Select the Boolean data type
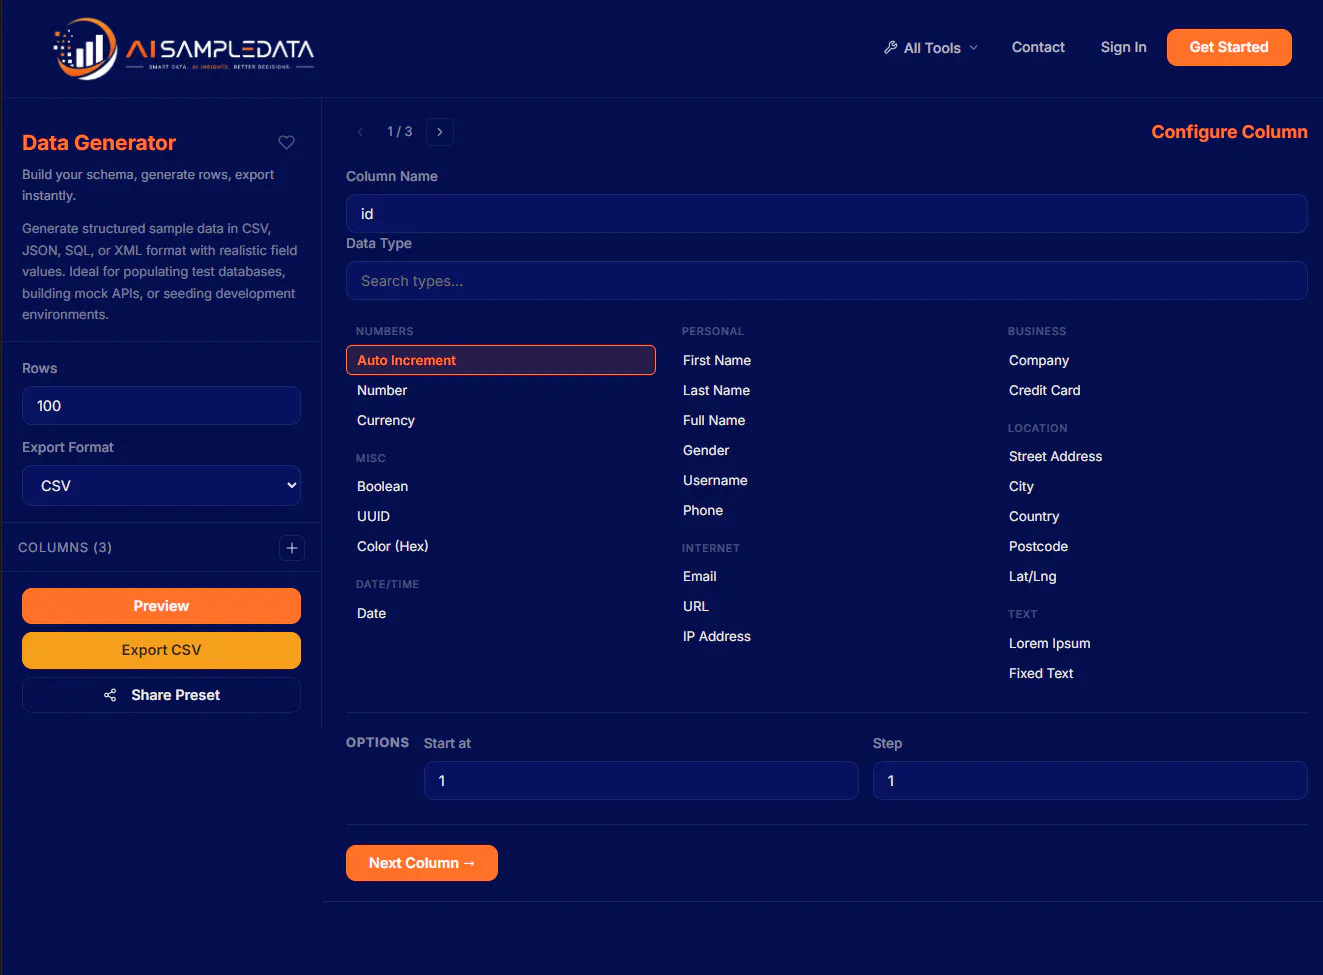The height and width of the screenshot is (975, 1323). (x=382, y=487)
